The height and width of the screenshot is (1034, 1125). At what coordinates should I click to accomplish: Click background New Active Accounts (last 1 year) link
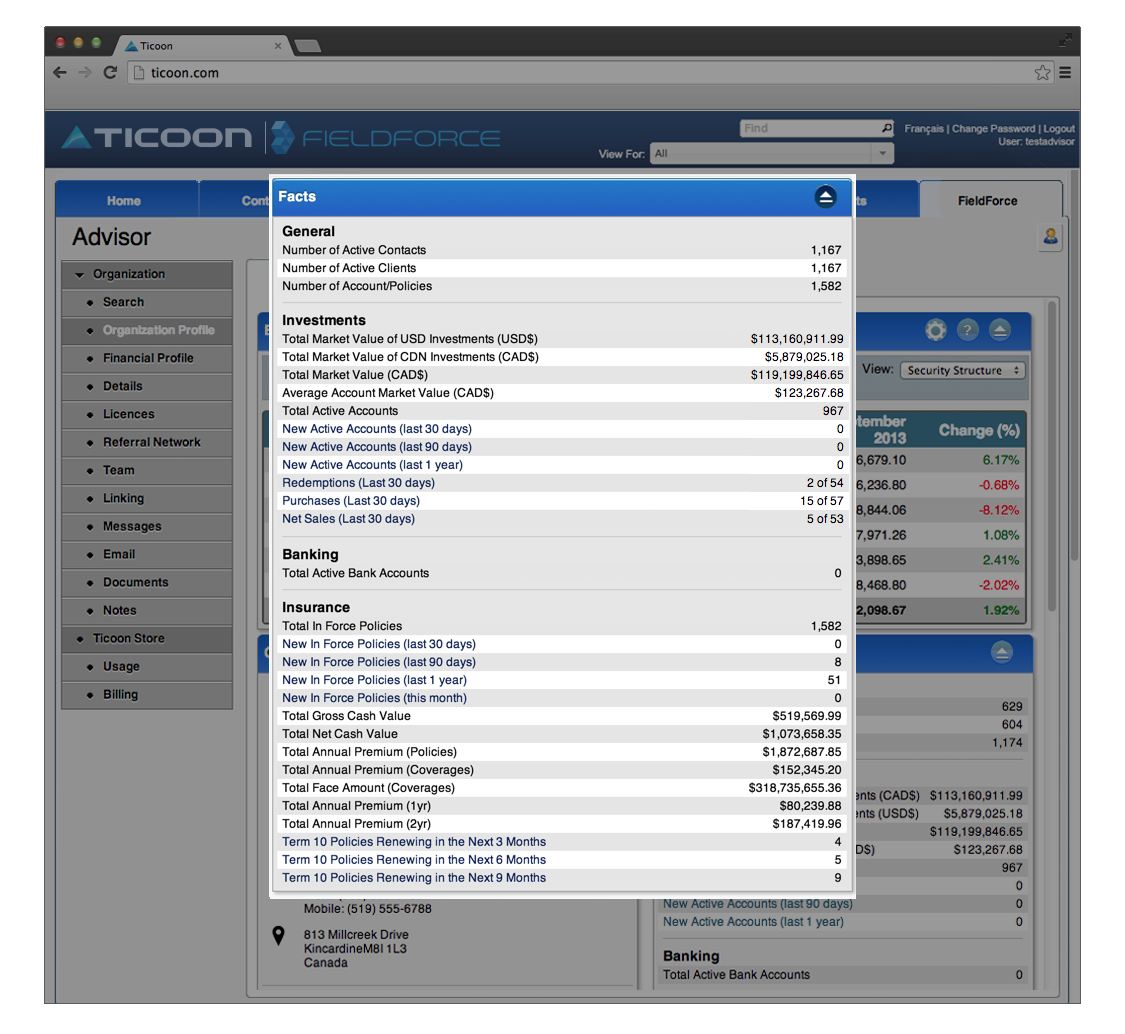(753, 922)
